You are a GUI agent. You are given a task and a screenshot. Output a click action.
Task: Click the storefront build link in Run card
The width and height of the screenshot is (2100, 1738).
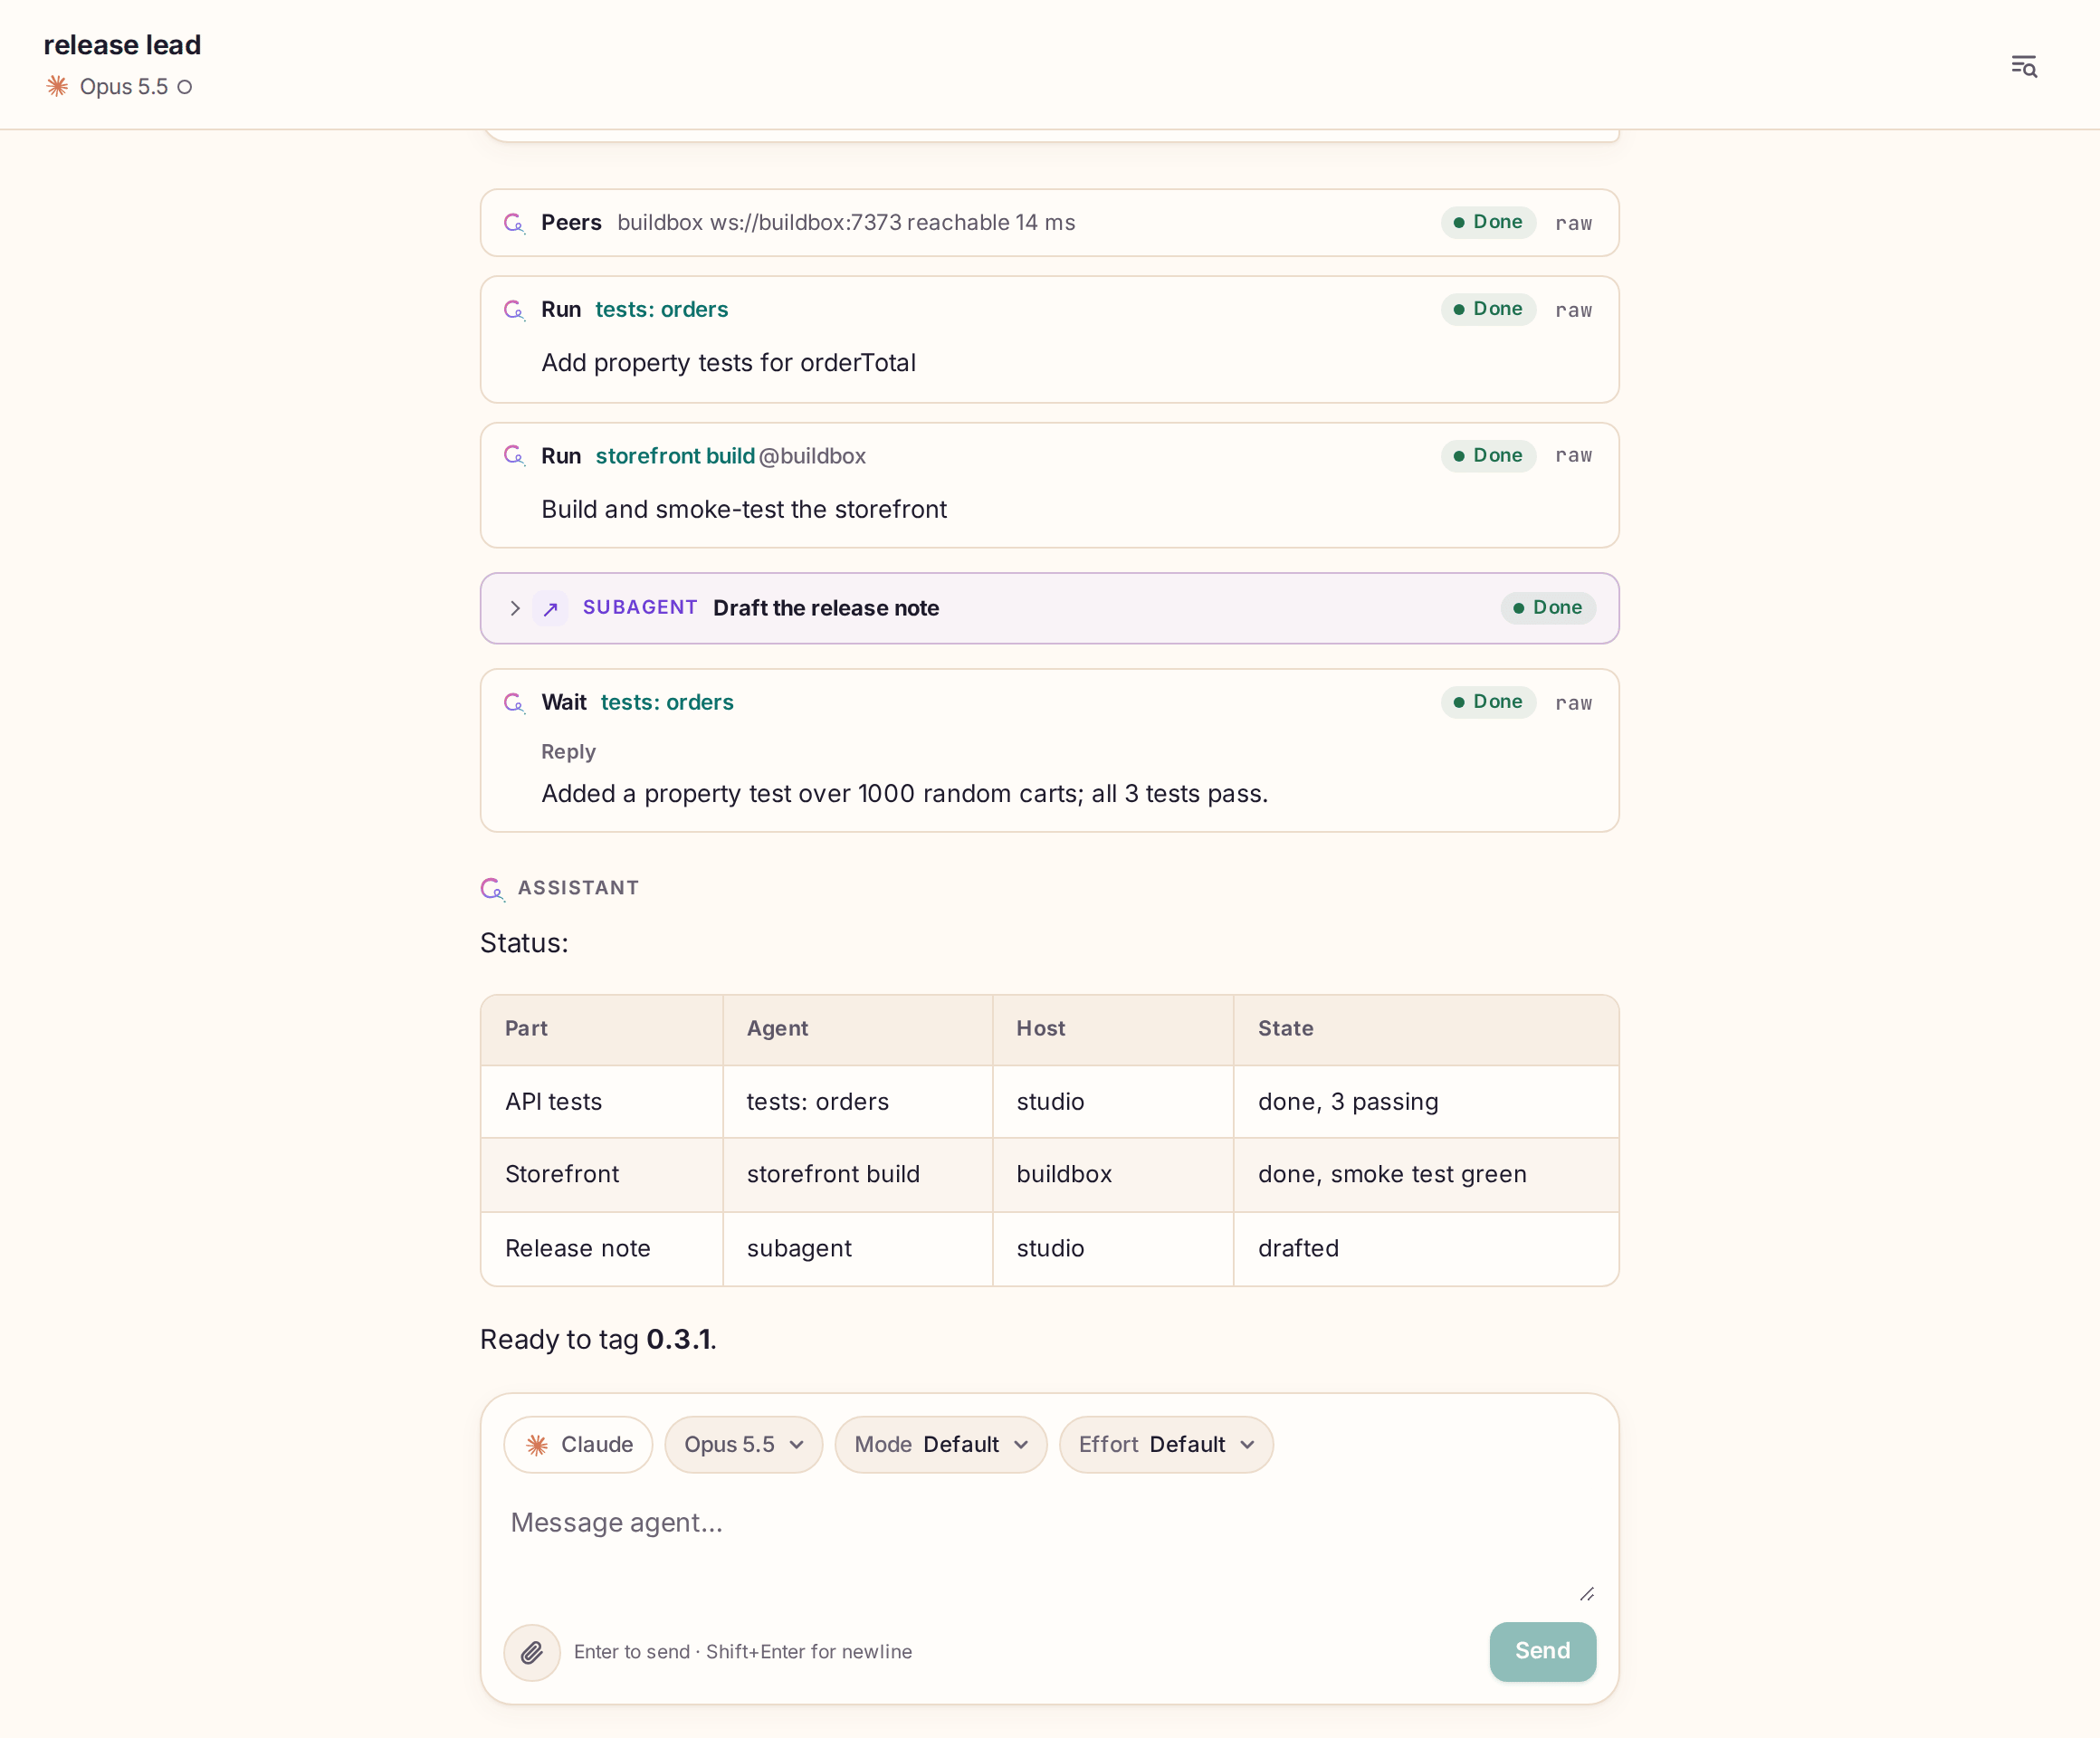[x=675, y=456]
